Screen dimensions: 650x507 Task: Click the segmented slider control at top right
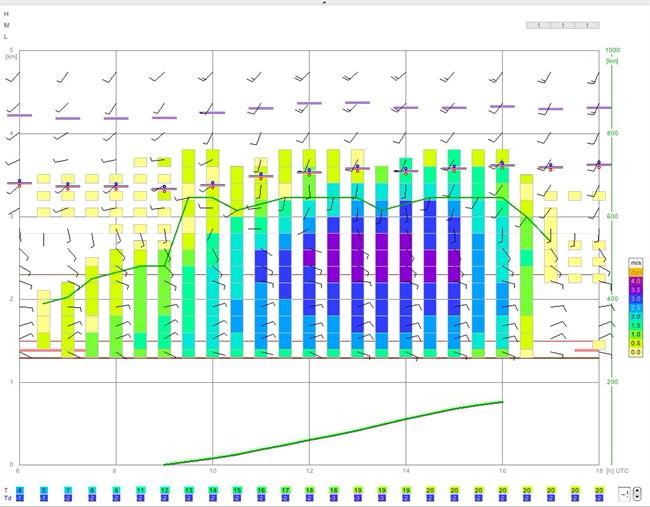tap(563, 25)
